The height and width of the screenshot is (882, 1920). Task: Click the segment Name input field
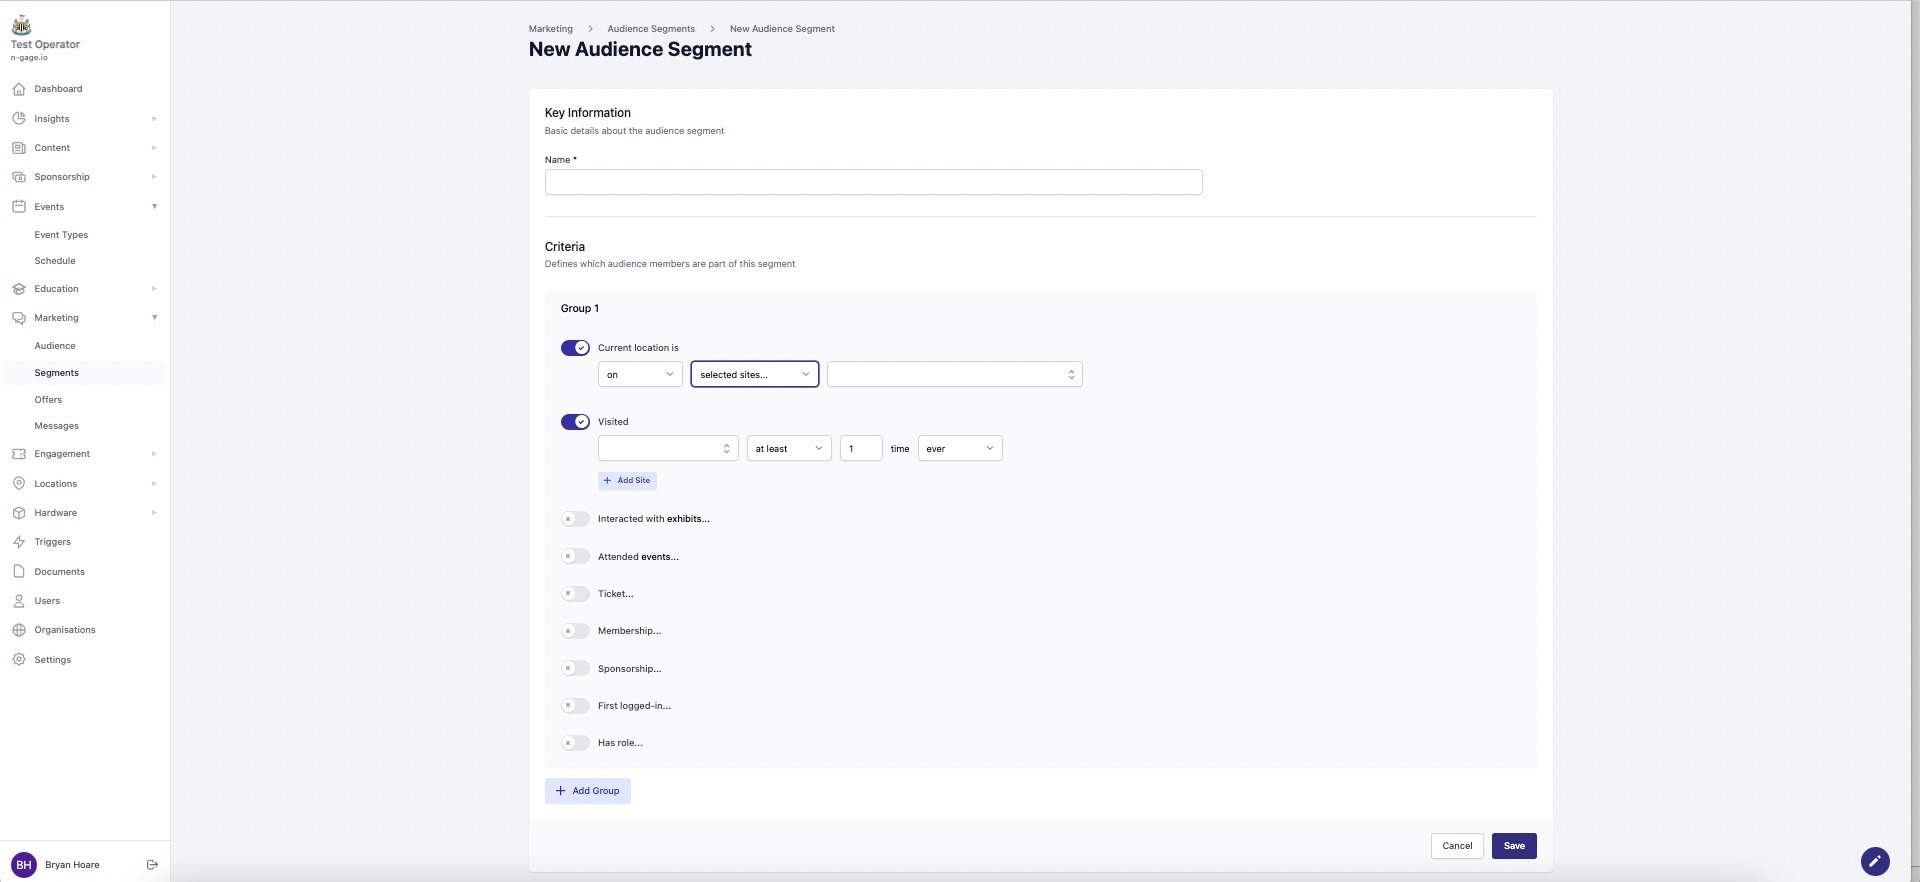(x=872, y=182)
